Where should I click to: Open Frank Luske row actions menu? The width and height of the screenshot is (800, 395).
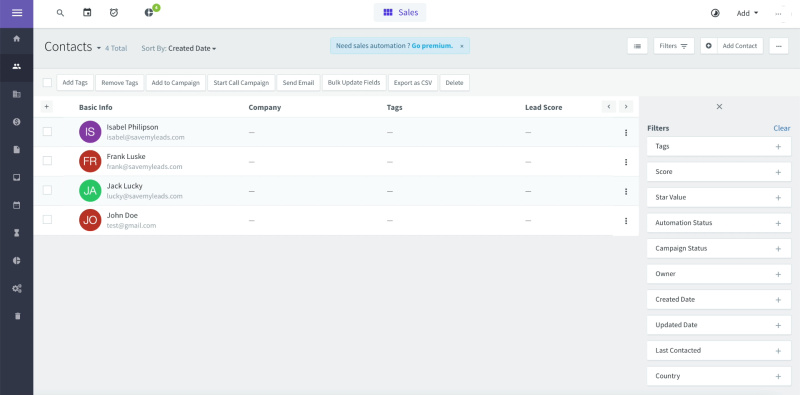626,162
